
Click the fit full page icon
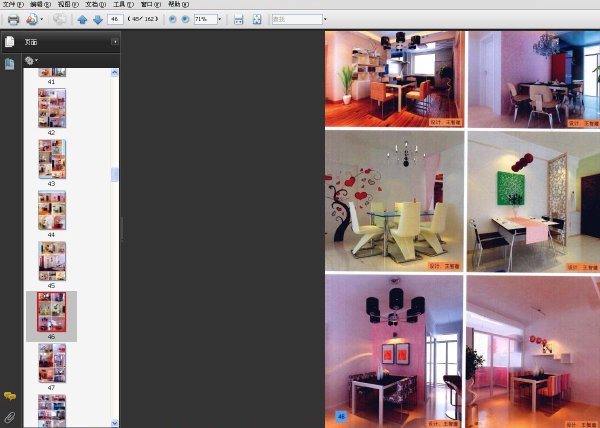coord(257,19)
